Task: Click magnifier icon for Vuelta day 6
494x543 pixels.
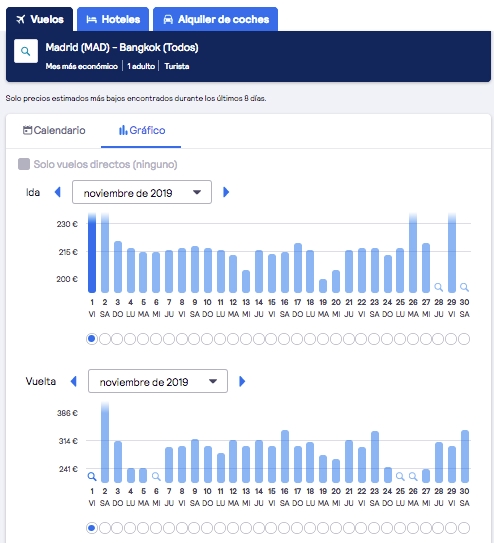Action: pyautogui.click(x=156, y=477)
